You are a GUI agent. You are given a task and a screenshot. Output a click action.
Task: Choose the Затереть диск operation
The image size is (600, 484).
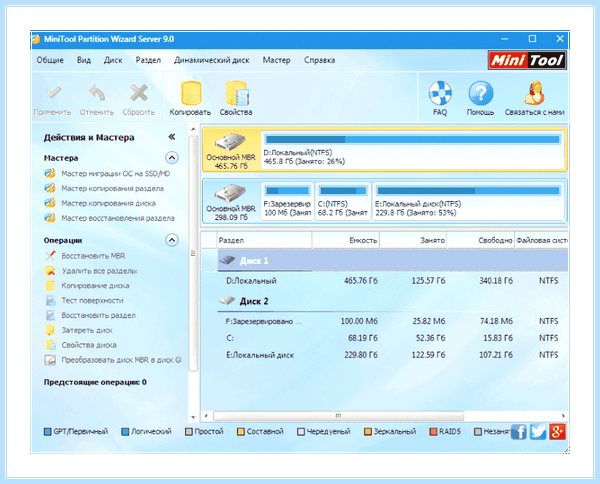click(x=87, y=330)
